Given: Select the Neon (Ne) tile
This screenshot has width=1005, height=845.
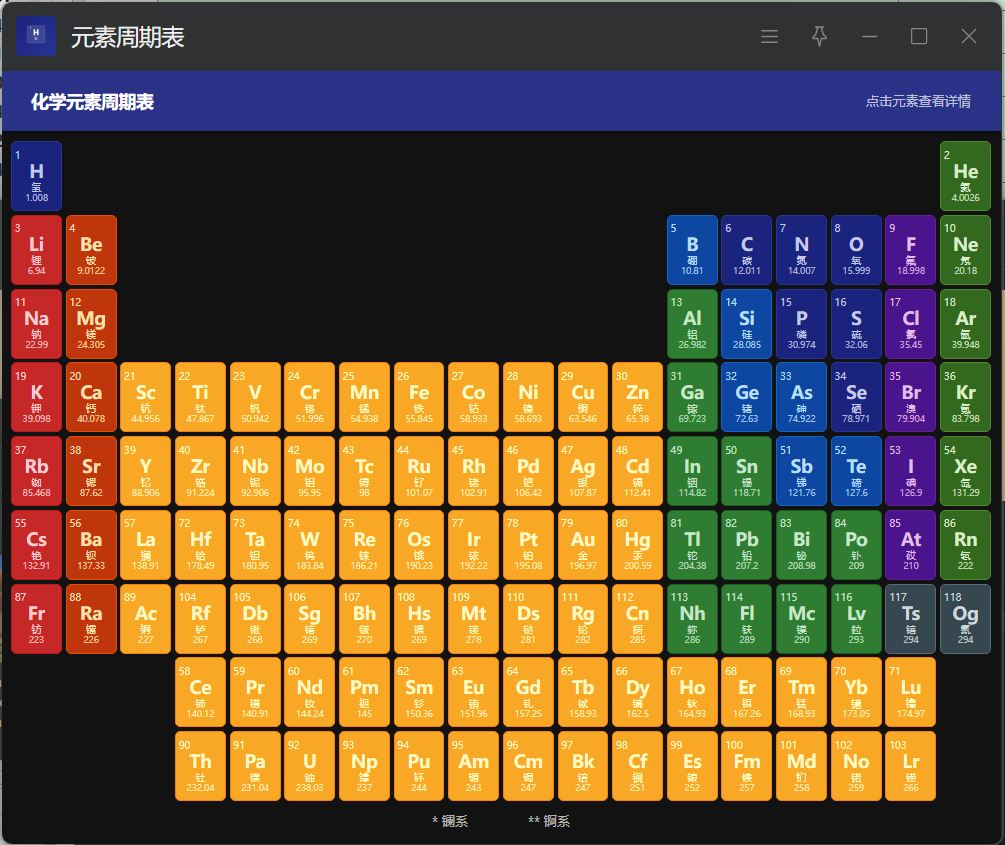Looking at the screenshot, I should [965, 250].
